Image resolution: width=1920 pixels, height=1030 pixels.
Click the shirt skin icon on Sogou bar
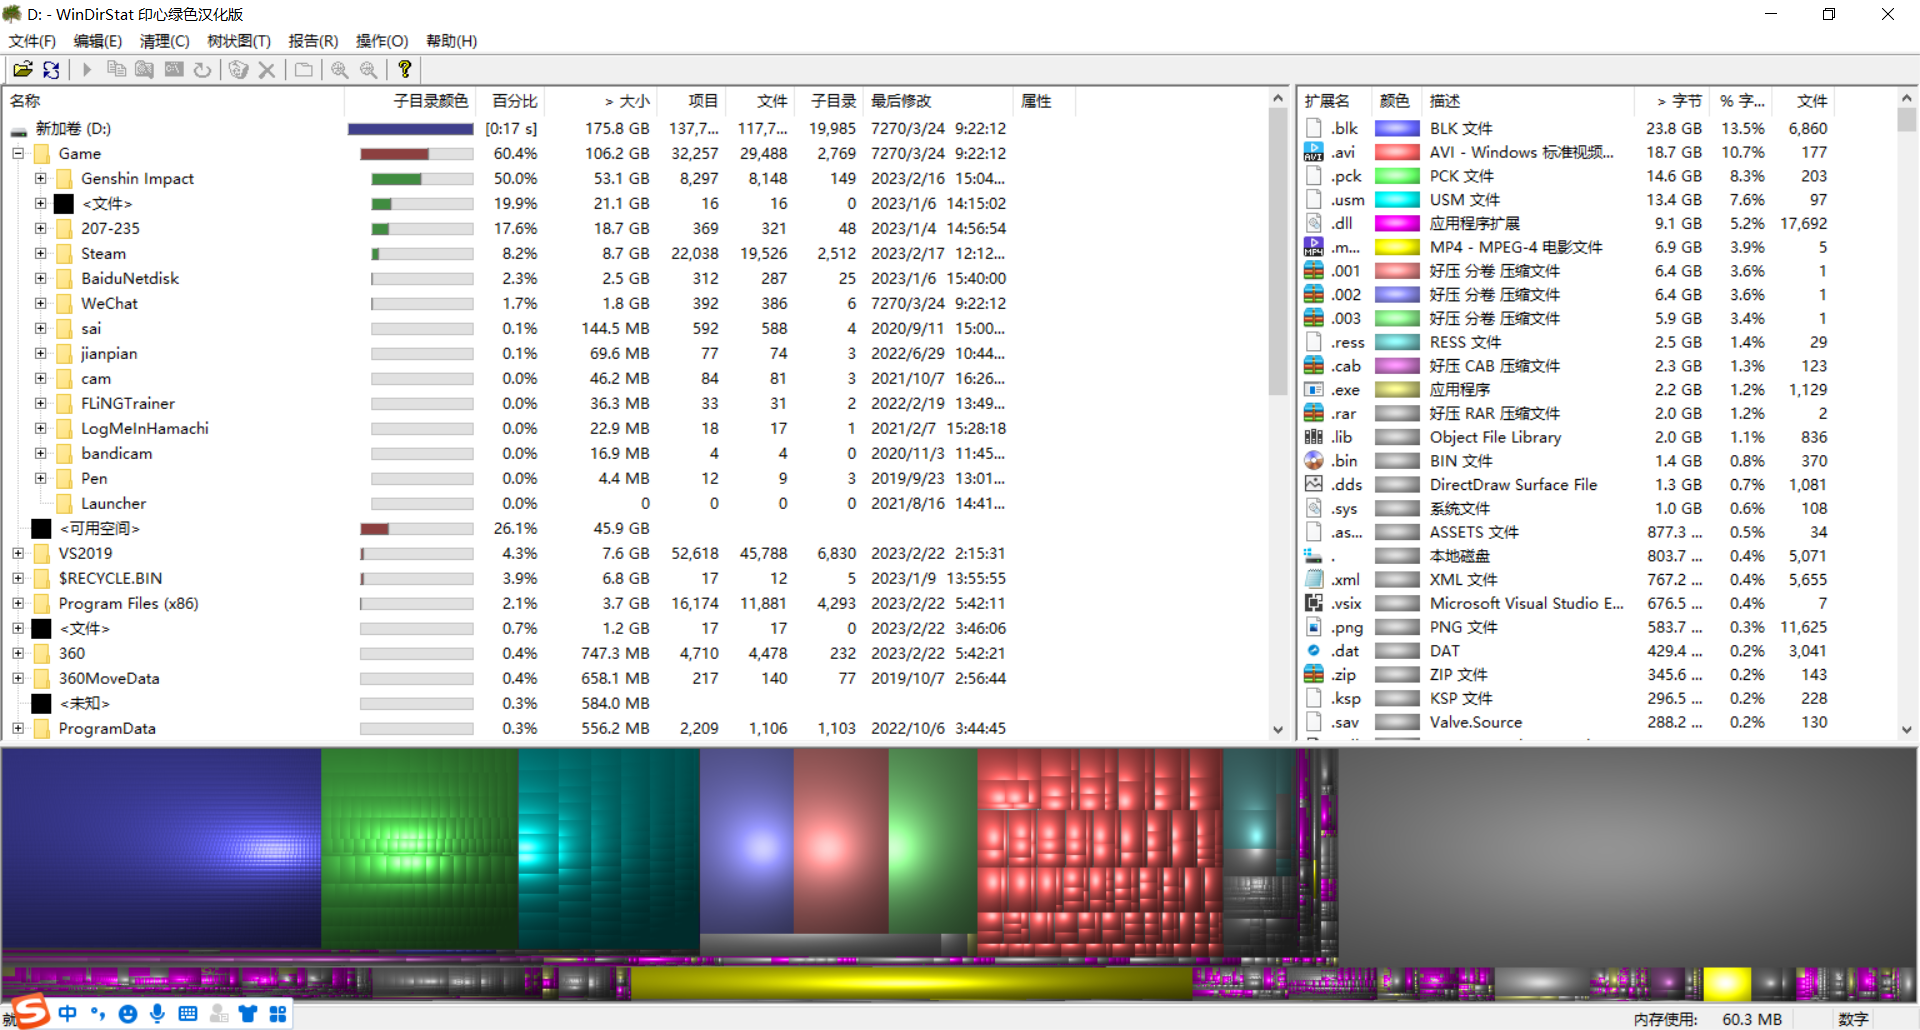(248, 1014)
